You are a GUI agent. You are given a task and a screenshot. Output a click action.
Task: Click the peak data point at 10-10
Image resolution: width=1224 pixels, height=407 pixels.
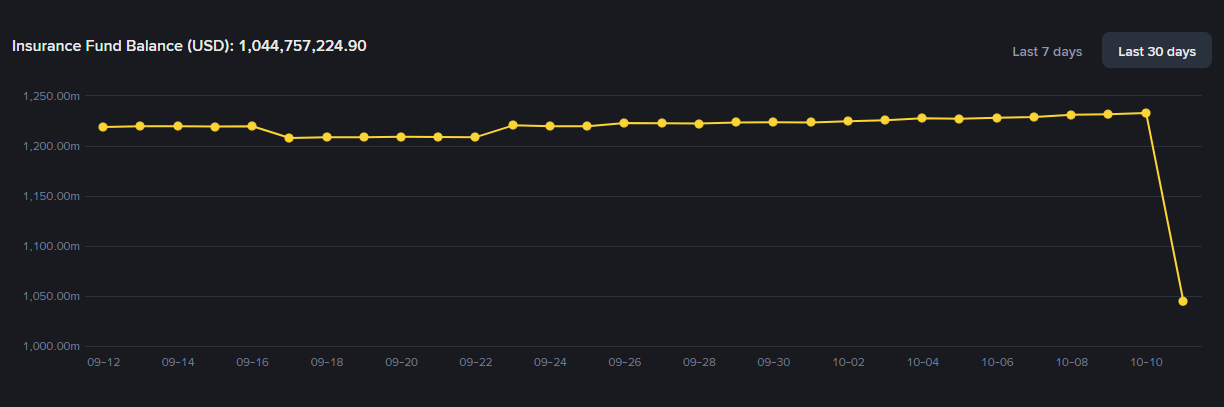[x=1146, y=113]
